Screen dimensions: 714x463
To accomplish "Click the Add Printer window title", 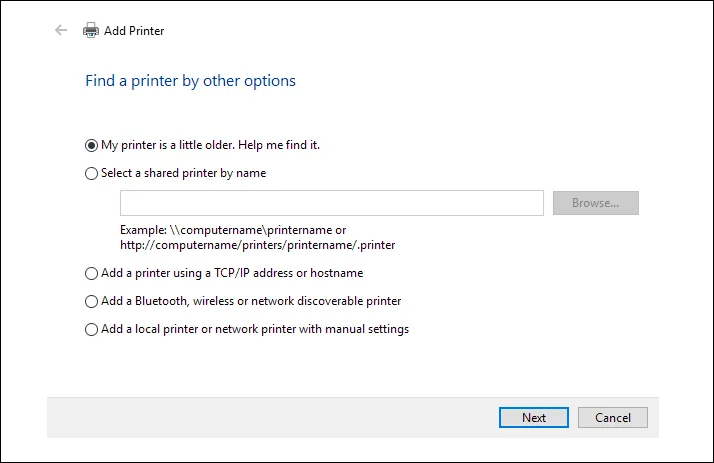I will coord(134,31).
